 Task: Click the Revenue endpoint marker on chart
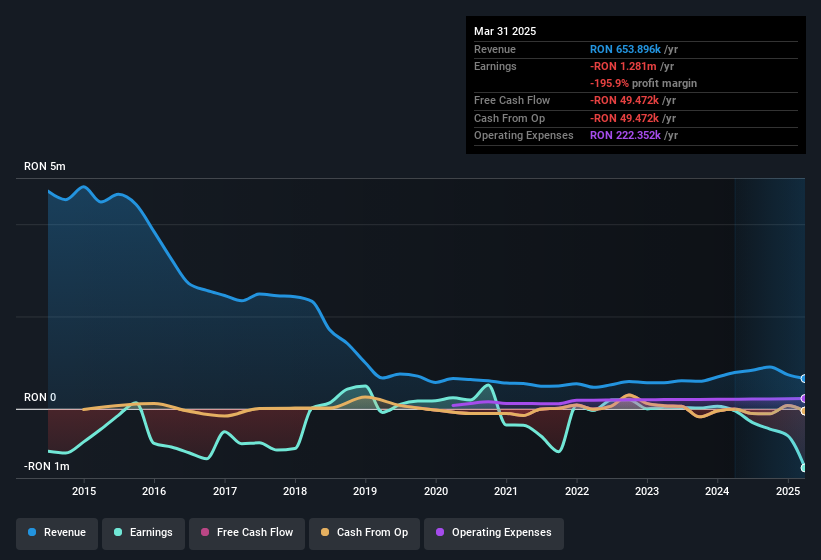[804, 378]
